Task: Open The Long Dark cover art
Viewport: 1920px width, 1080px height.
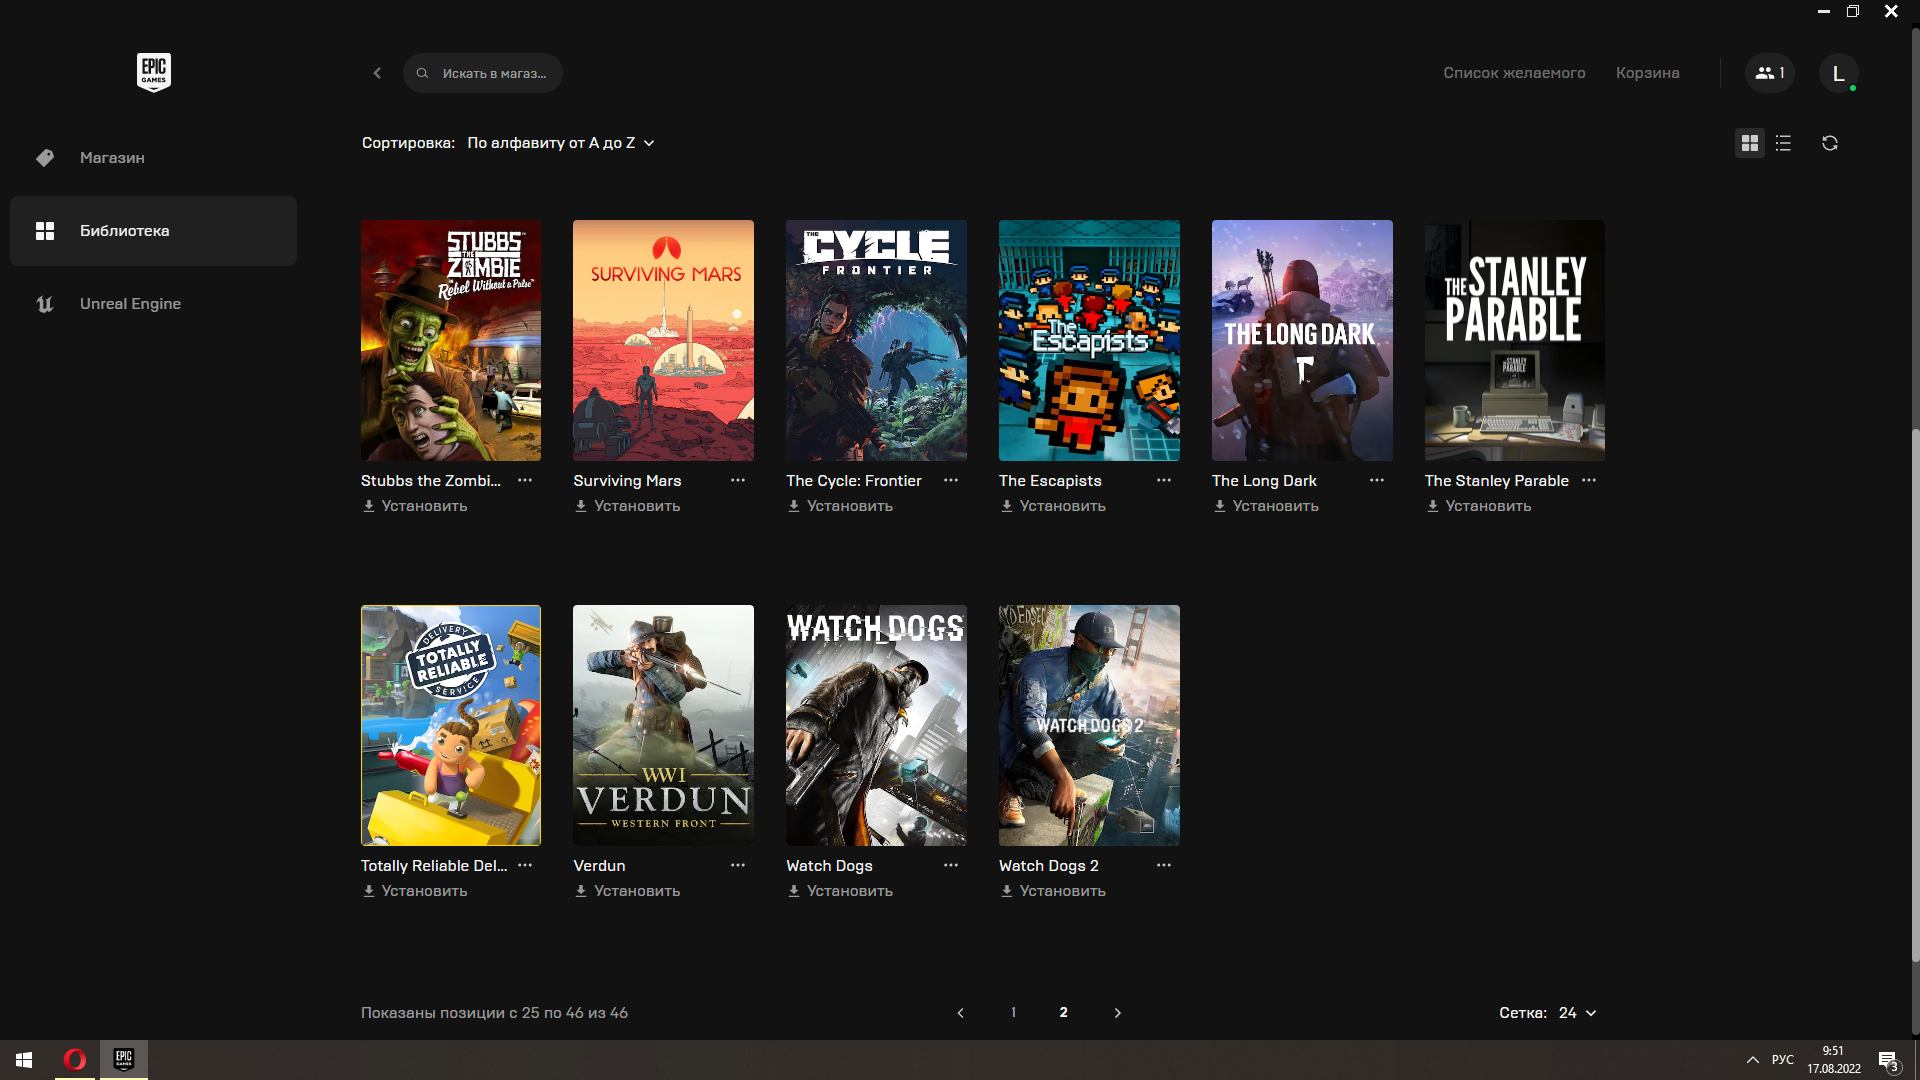Action: [x=1302, y=340]
